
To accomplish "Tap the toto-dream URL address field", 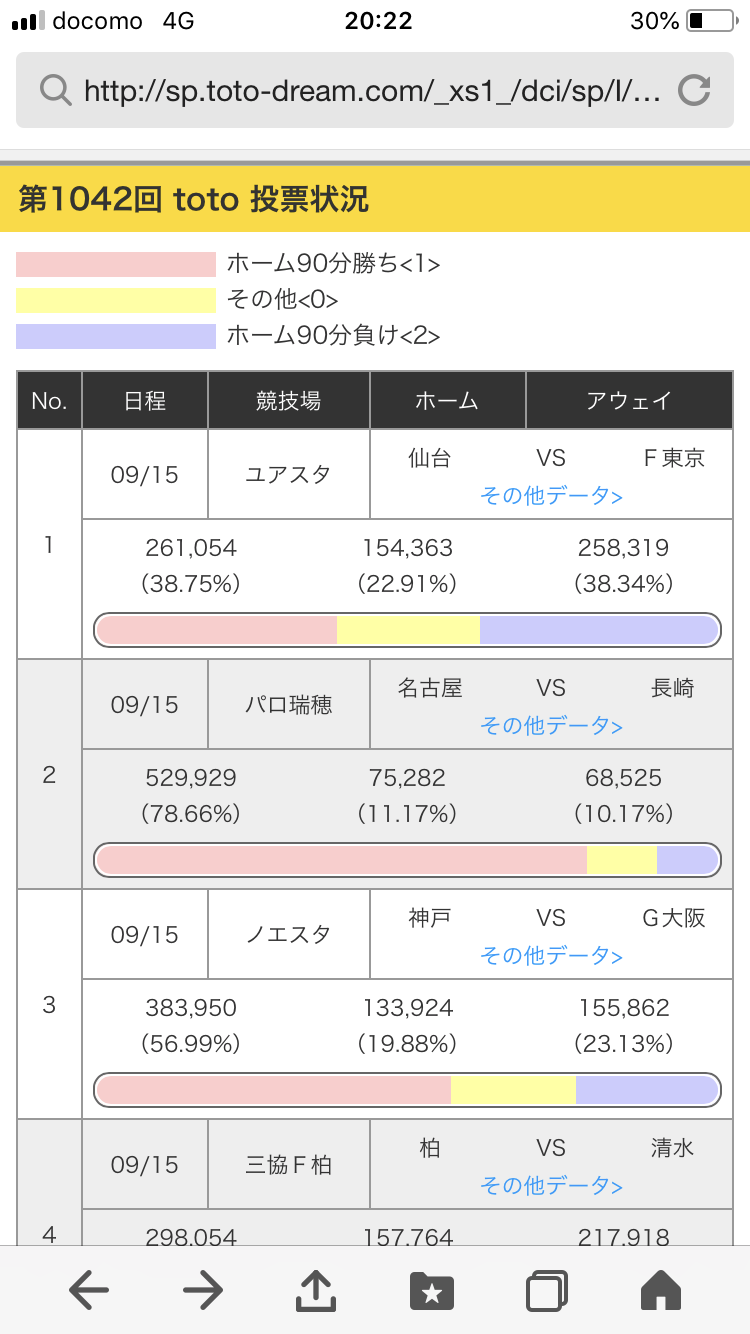I will click(372, 91).
